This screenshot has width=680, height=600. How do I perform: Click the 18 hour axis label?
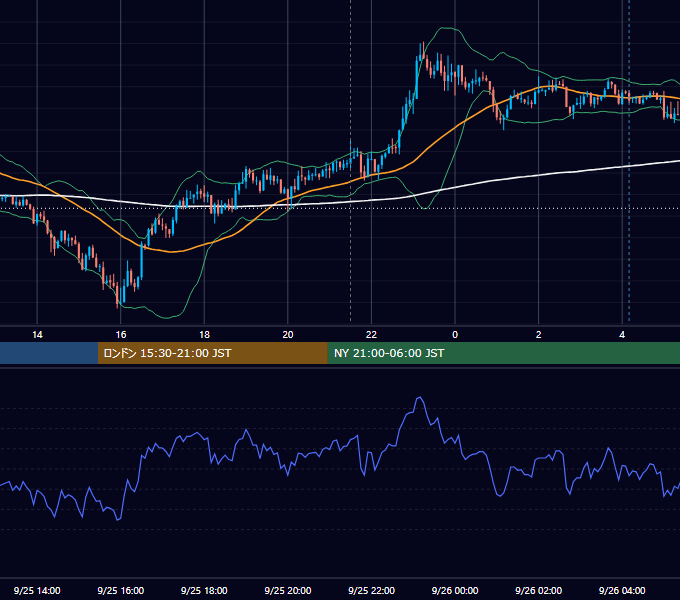tap(204, 335)
